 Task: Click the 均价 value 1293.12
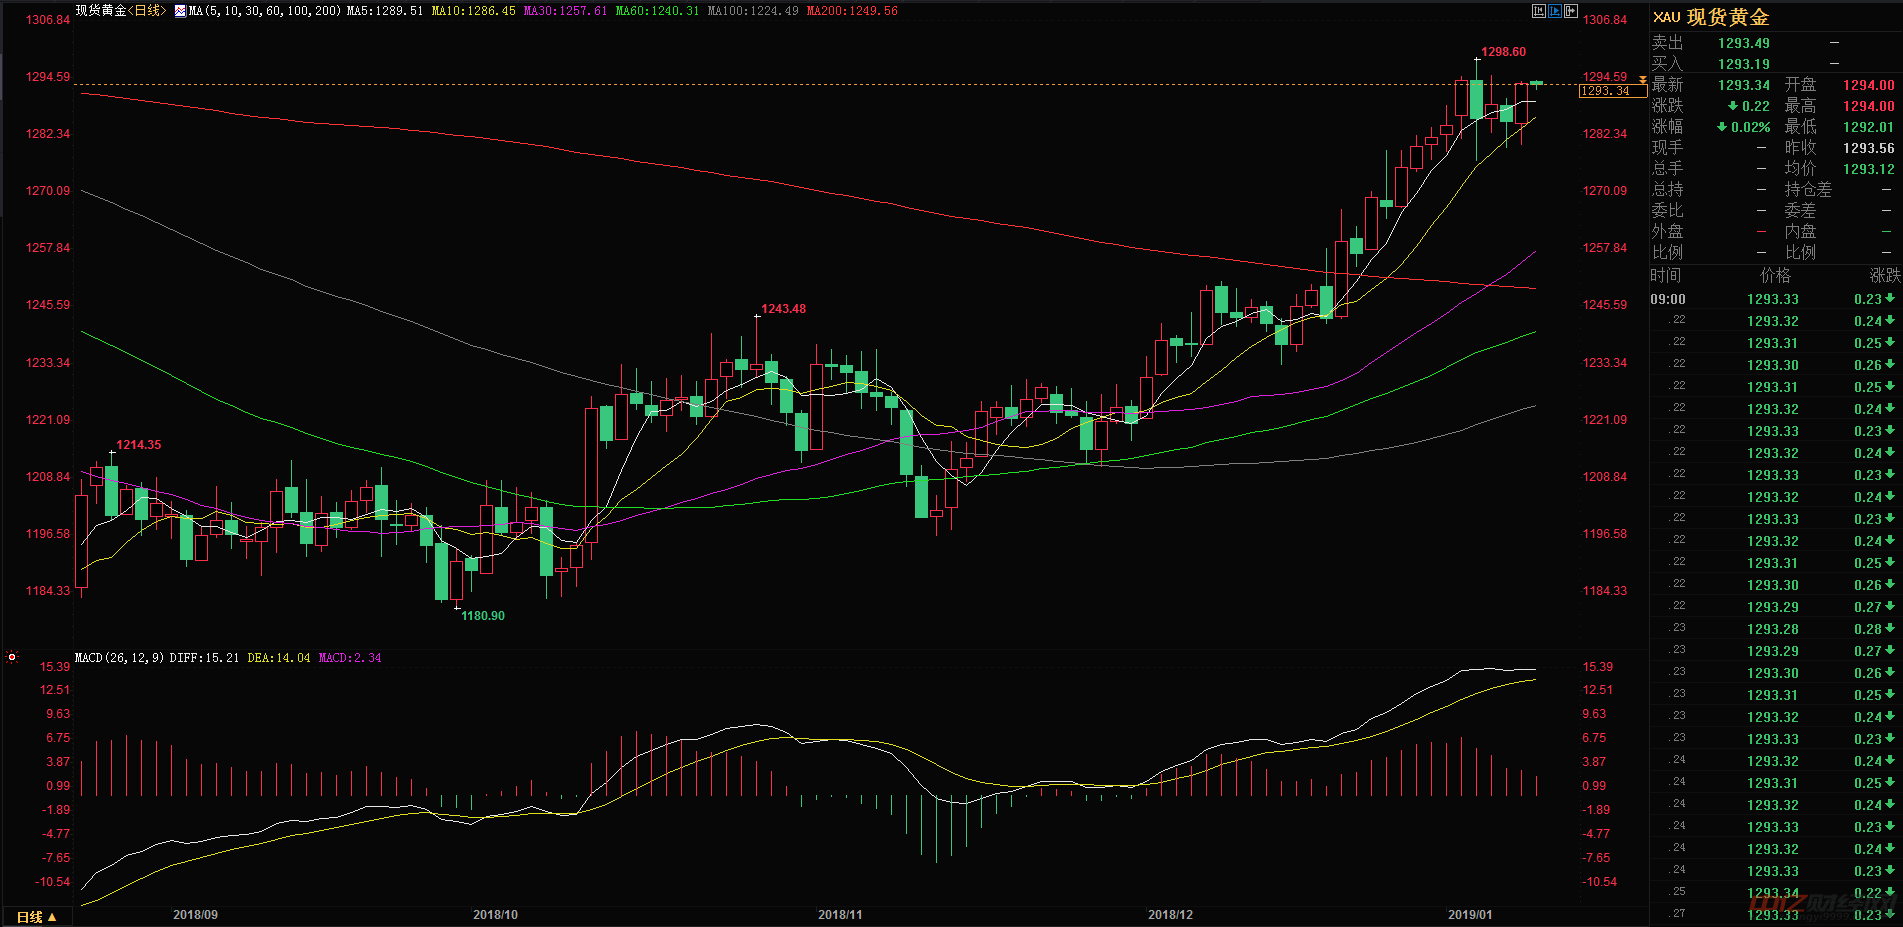(x=1868, y=169)
